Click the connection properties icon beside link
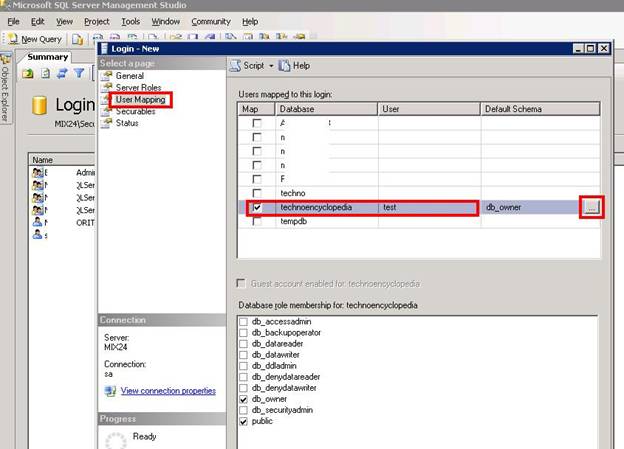Screen dimensions: 624x449 110,391
